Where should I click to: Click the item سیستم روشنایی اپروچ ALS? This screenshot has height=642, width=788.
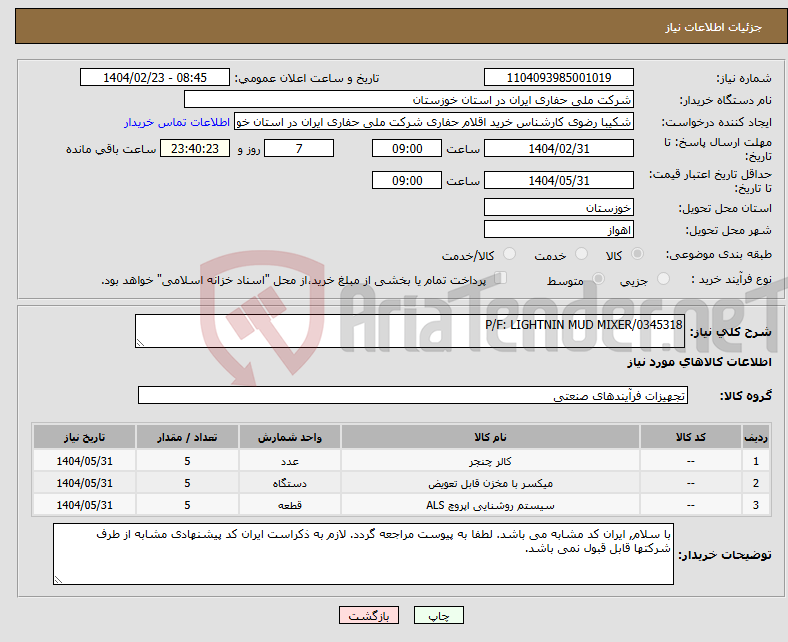tap(490, 505)
